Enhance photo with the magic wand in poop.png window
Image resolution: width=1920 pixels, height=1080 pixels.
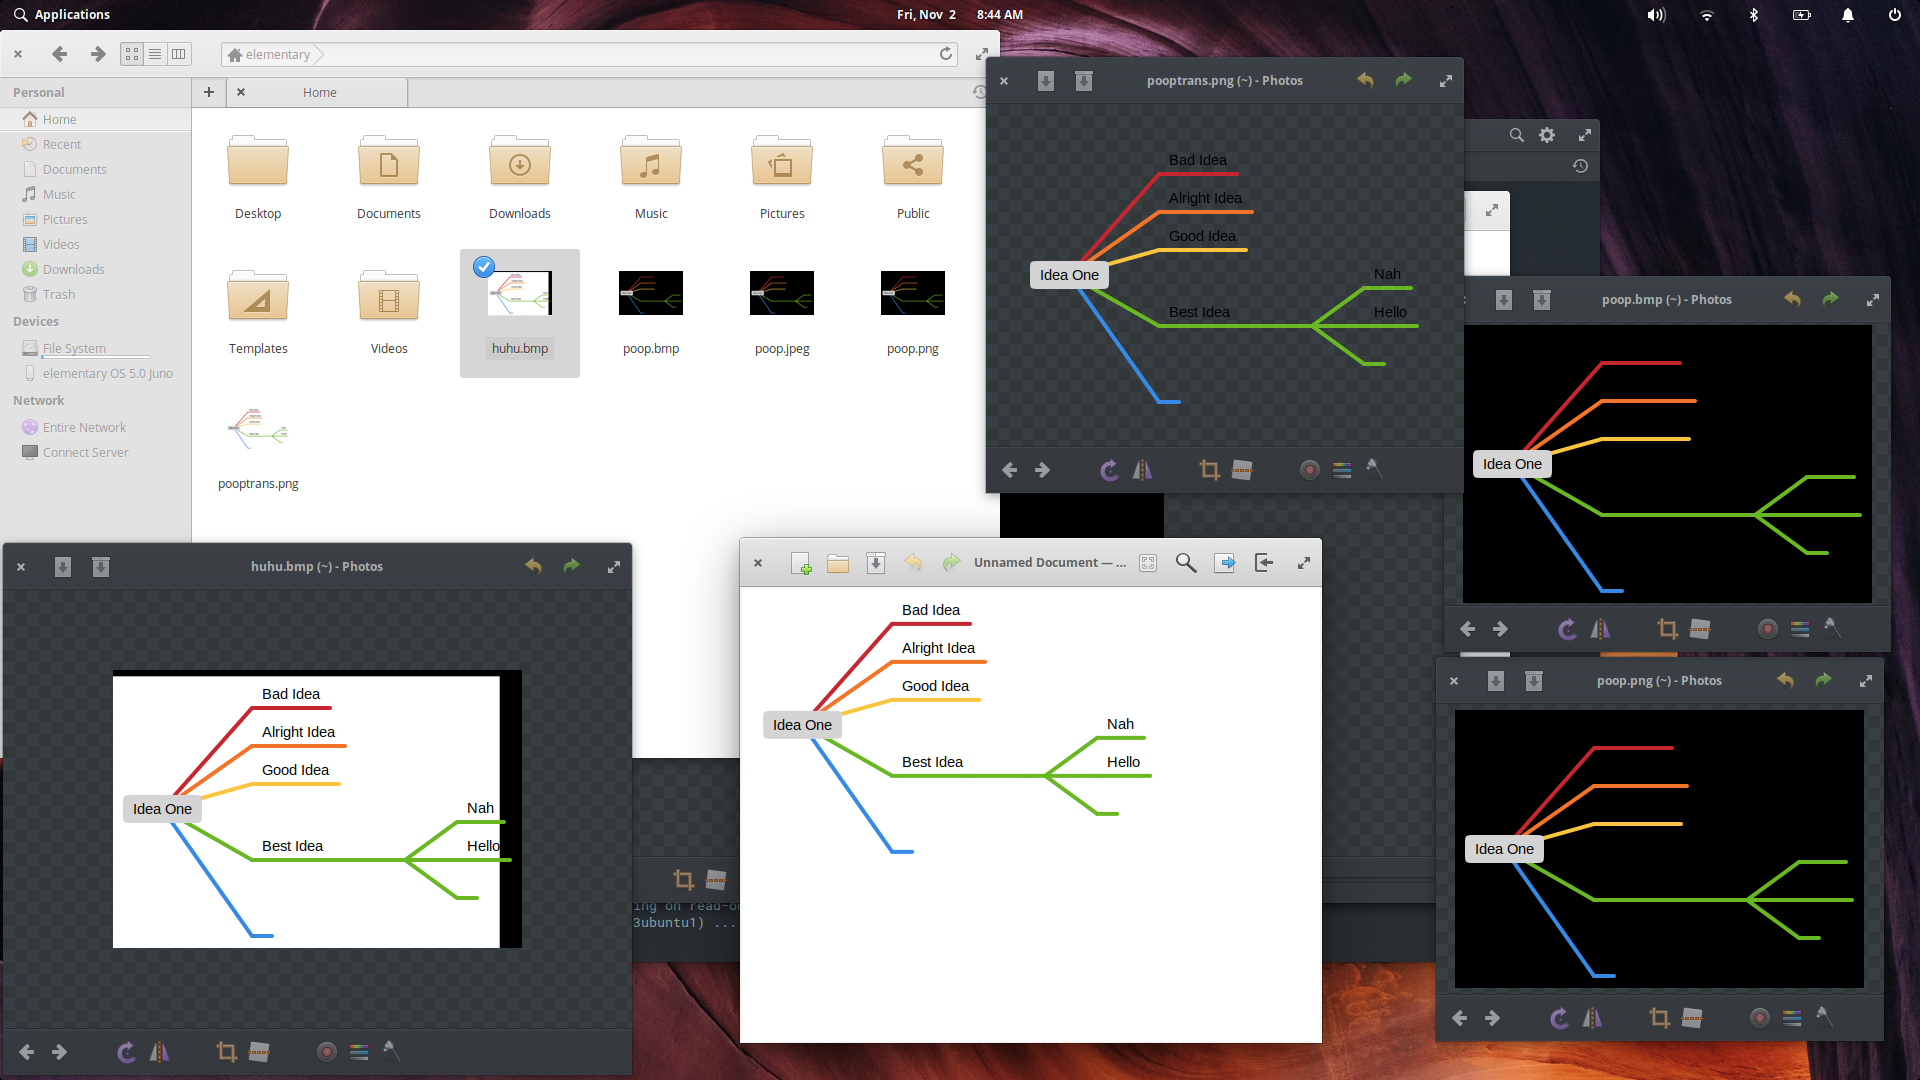pyautogui.click(x=1827, y=1017)
